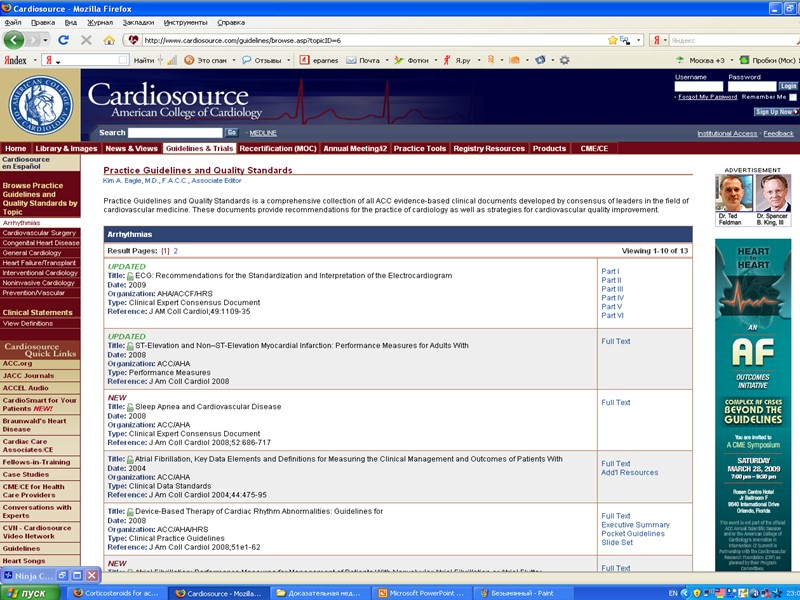Click the 'пуск' Start button
The height and width of the screenshot is (600, 800).
click(30, 593)
